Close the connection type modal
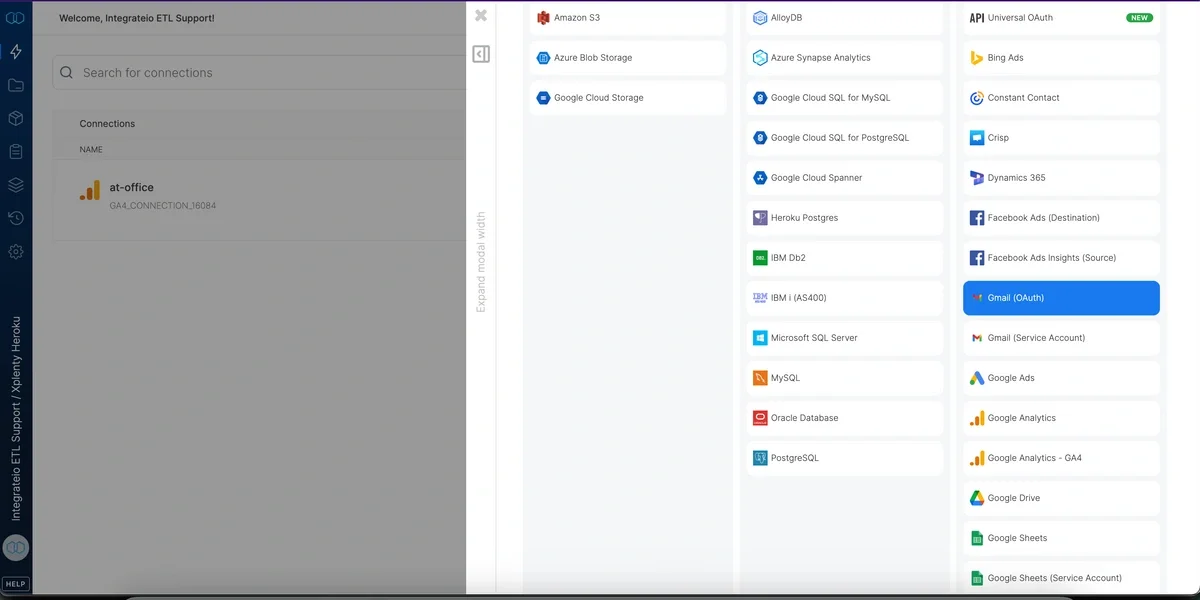 point(481,15)
